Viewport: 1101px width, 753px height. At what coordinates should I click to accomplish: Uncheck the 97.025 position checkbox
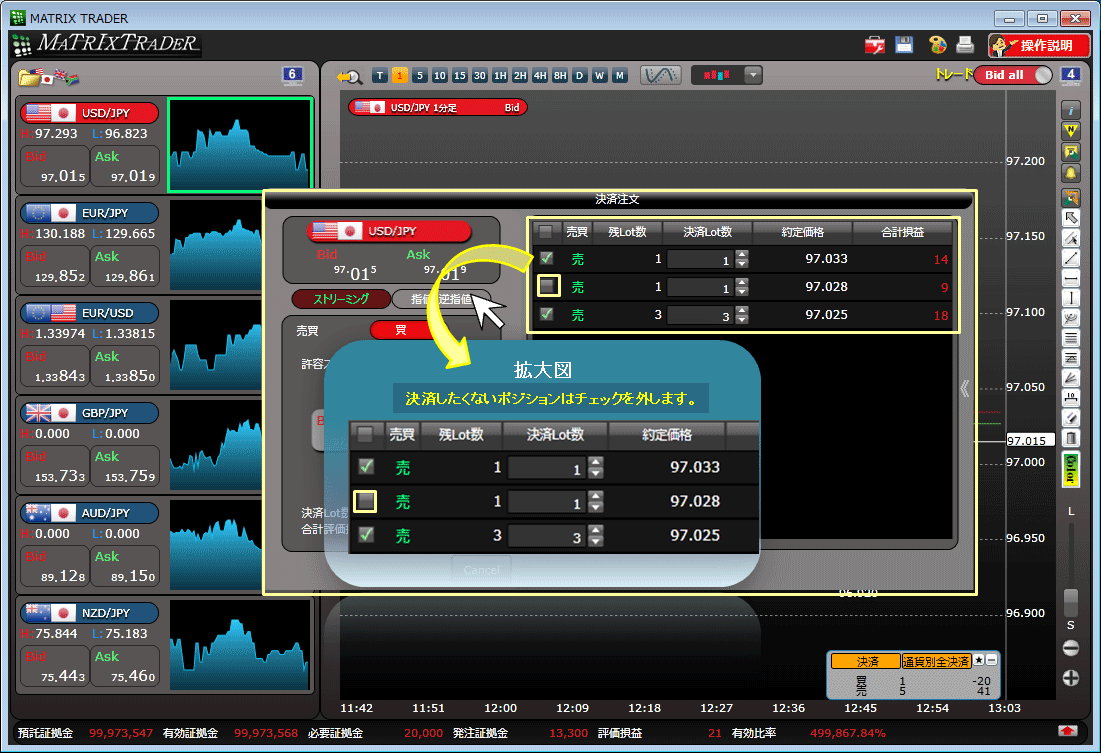547,314
